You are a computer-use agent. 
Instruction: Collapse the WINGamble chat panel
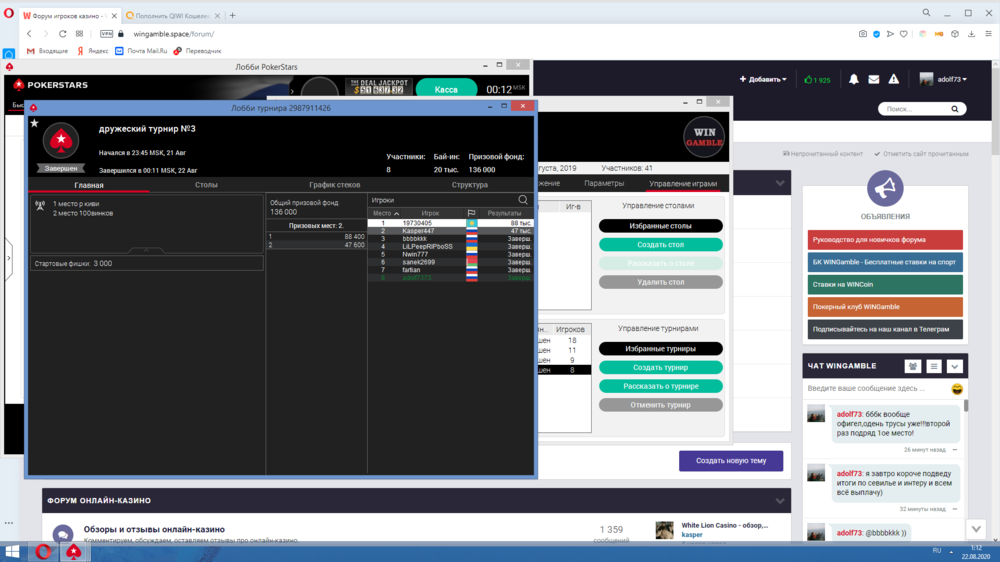(954, 367)
